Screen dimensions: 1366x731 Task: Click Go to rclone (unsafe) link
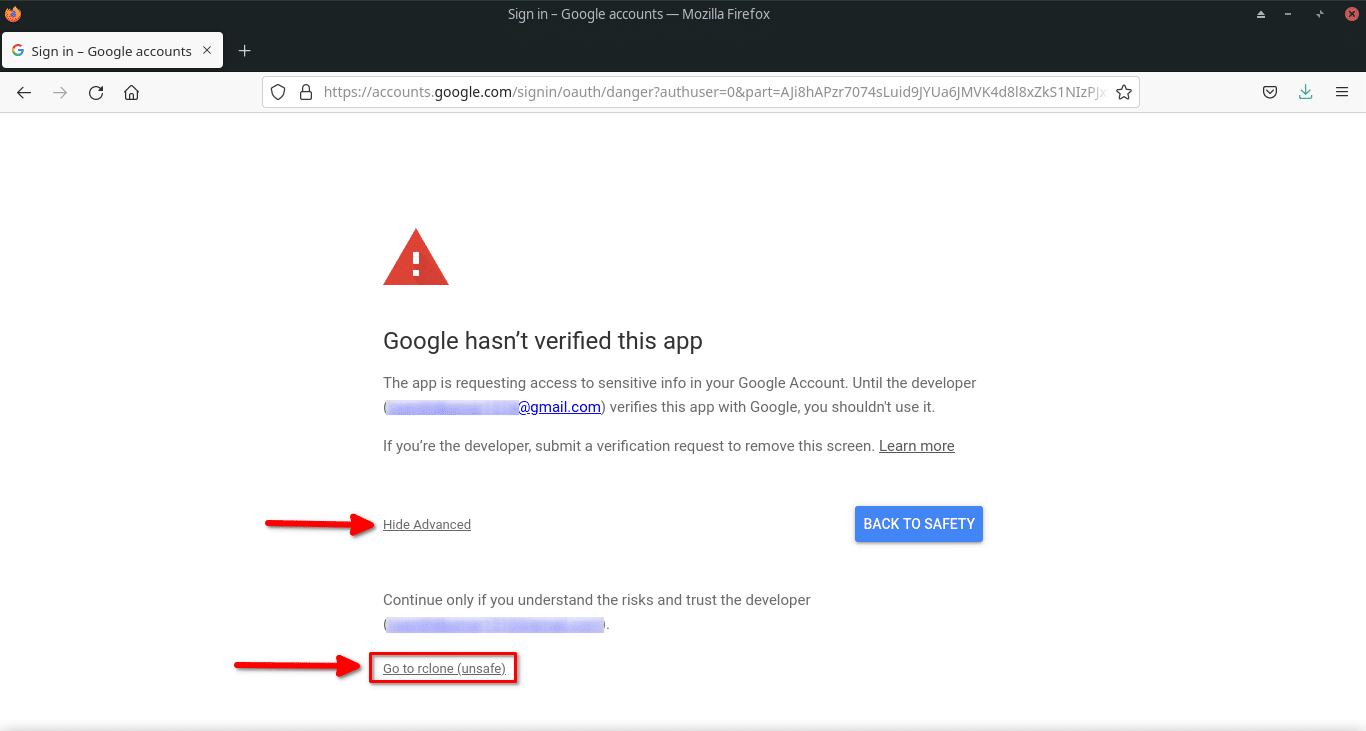point(444,668)
